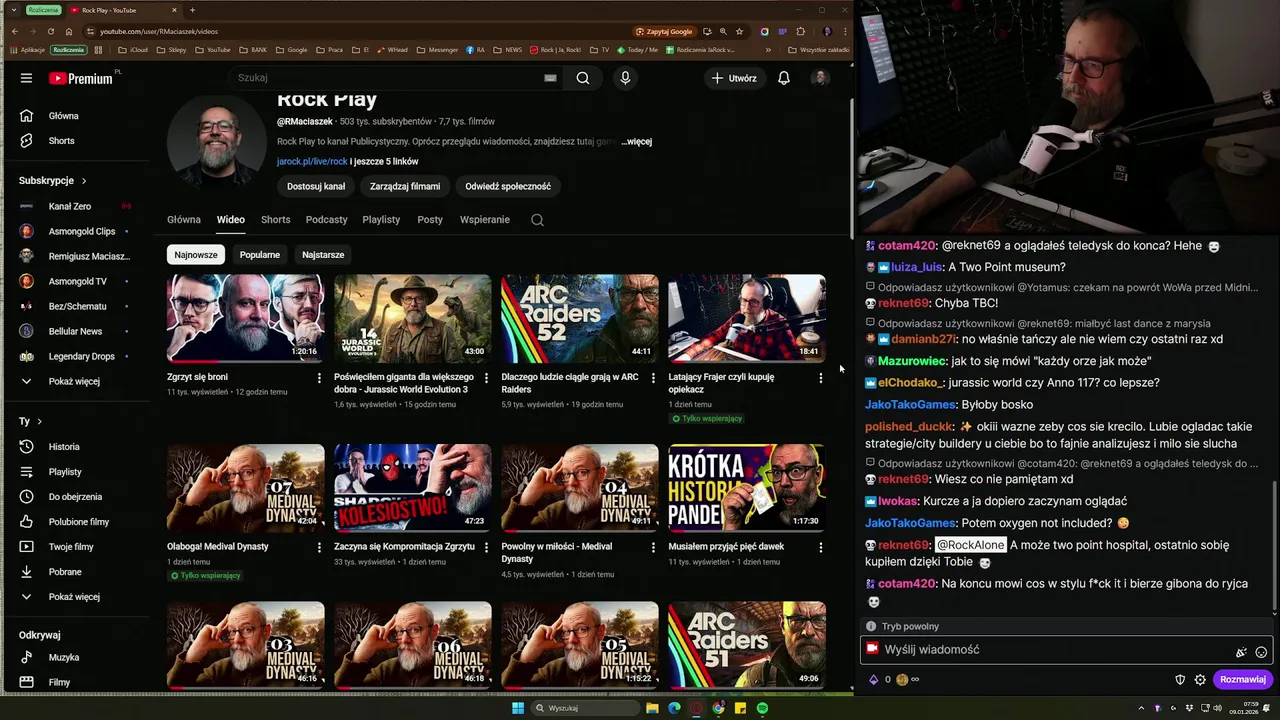Click 'Dostosuj kanał' button
Screen dimensions: 1280x720
click(x=316, y=186)
